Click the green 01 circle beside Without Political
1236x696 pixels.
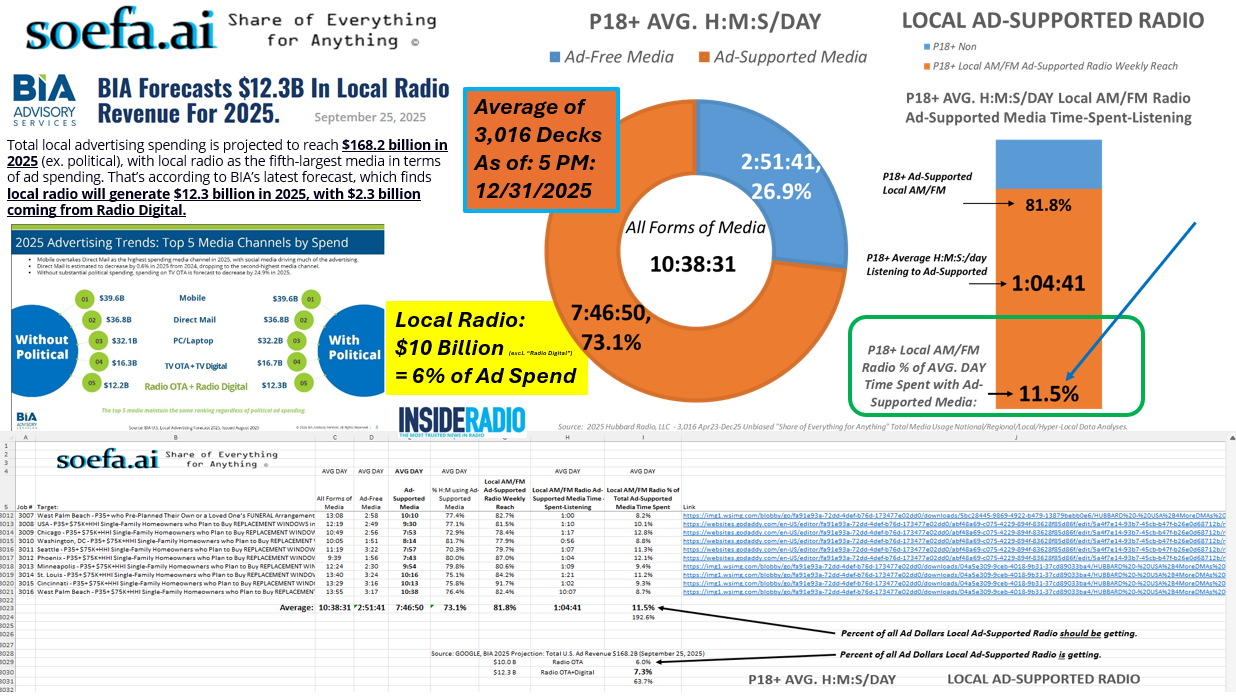click(85, 298)
